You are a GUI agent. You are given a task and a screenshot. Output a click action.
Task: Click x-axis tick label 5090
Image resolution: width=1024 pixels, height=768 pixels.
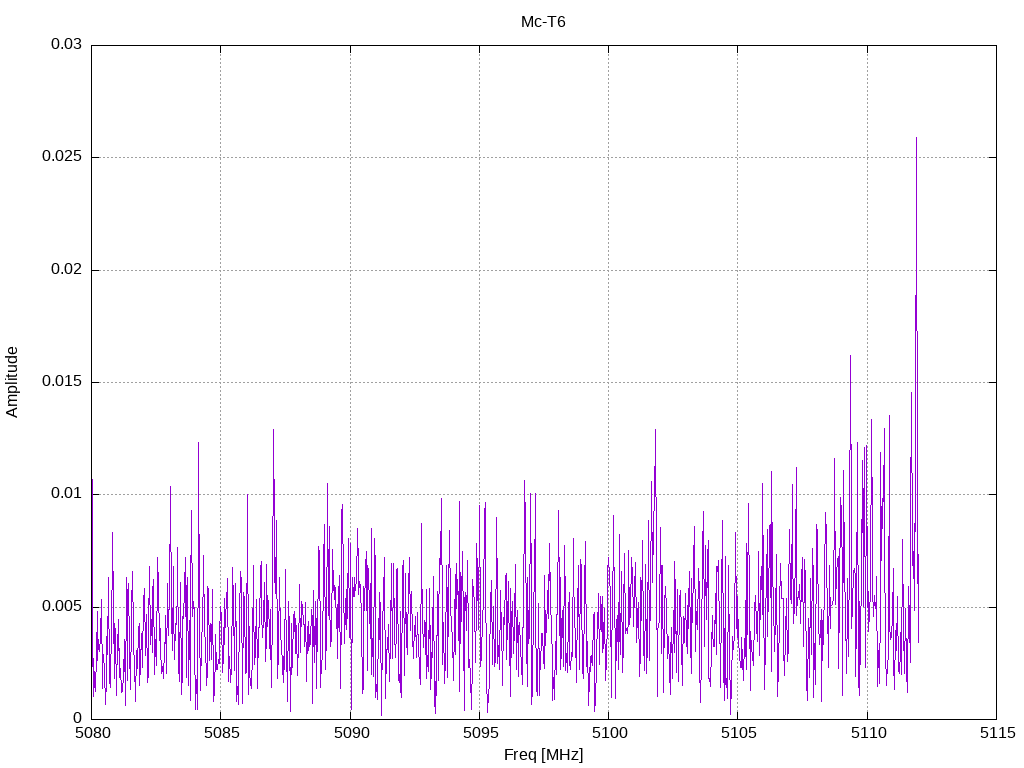pyautogui.click(x=351, y=733)
